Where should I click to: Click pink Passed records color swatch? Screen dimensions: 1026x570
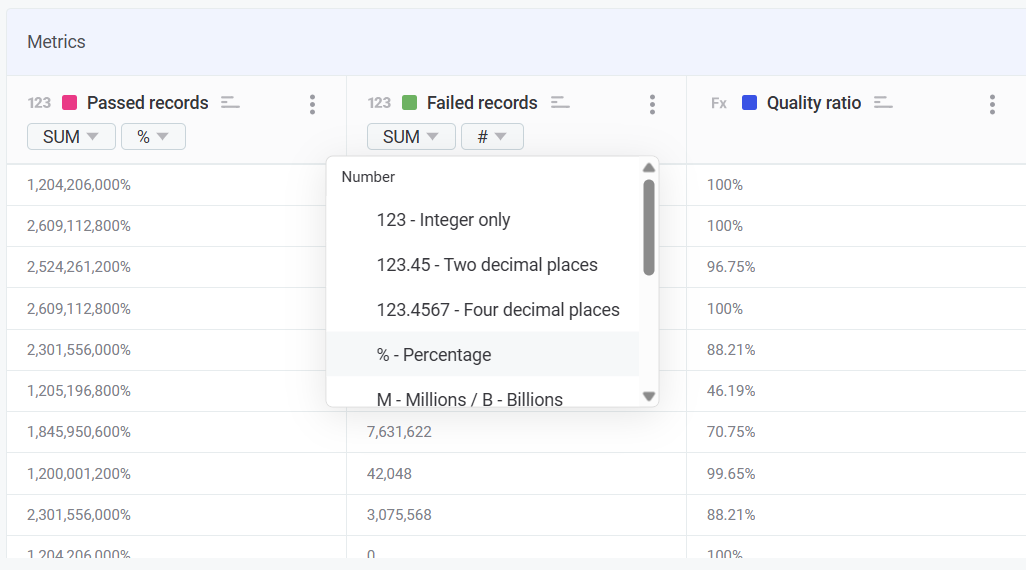click(70, 103)
